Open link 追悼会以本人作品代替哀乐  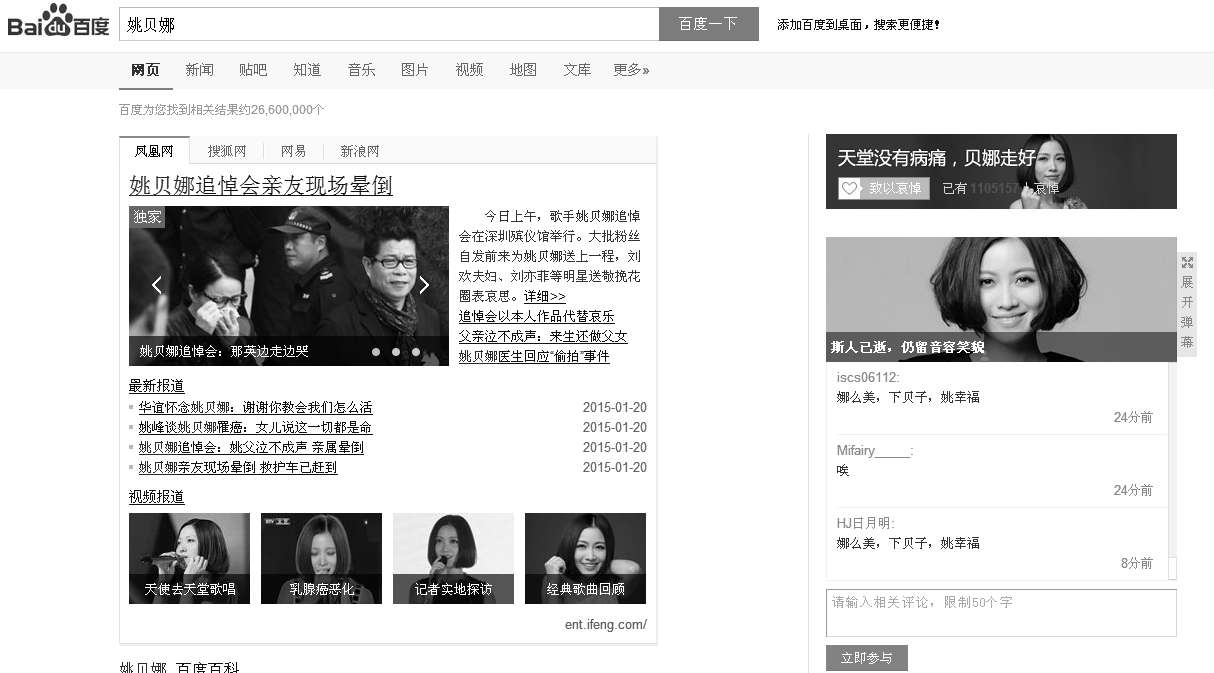[536, 316]
